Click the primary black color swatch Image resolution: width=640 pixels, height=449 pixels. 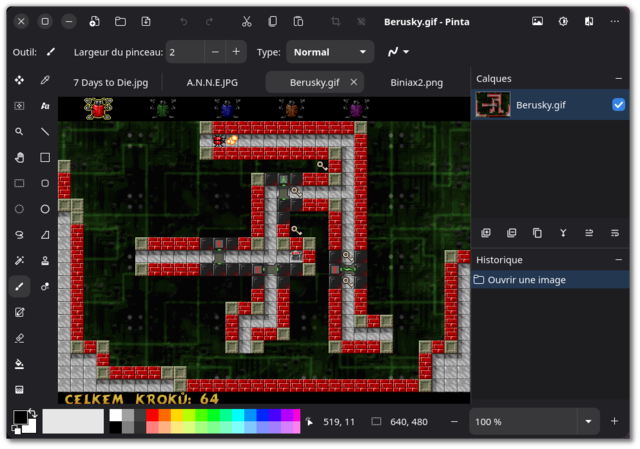20,417
